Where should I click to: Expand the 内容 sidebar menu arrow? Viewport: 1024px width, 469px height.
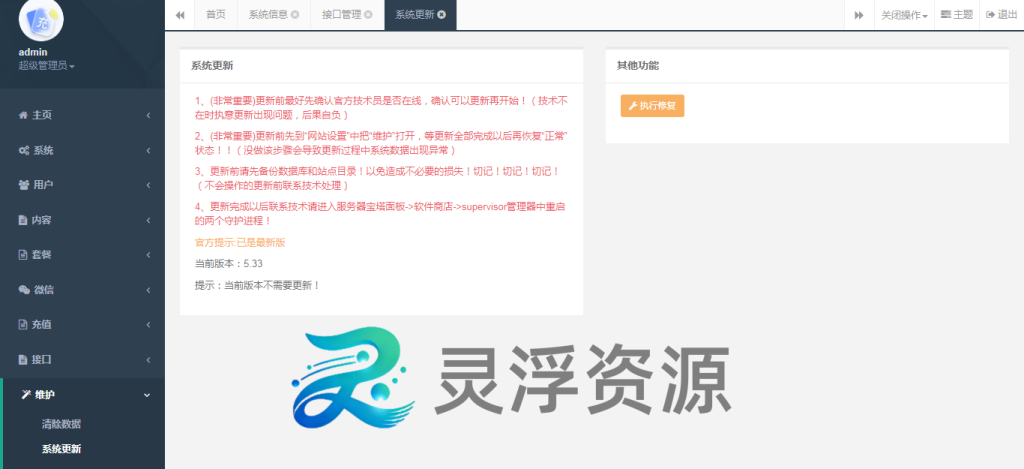[148, 220]
